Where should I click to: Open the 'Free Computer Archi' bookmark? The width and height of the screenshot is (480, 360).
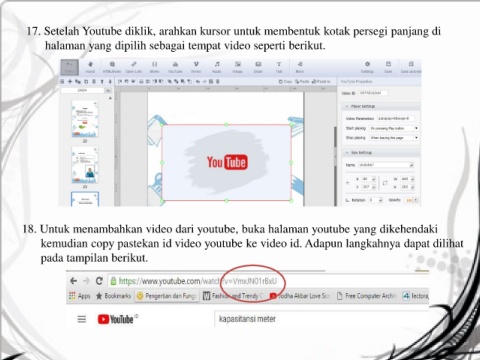pyautogui.click(x=366, y=296)
